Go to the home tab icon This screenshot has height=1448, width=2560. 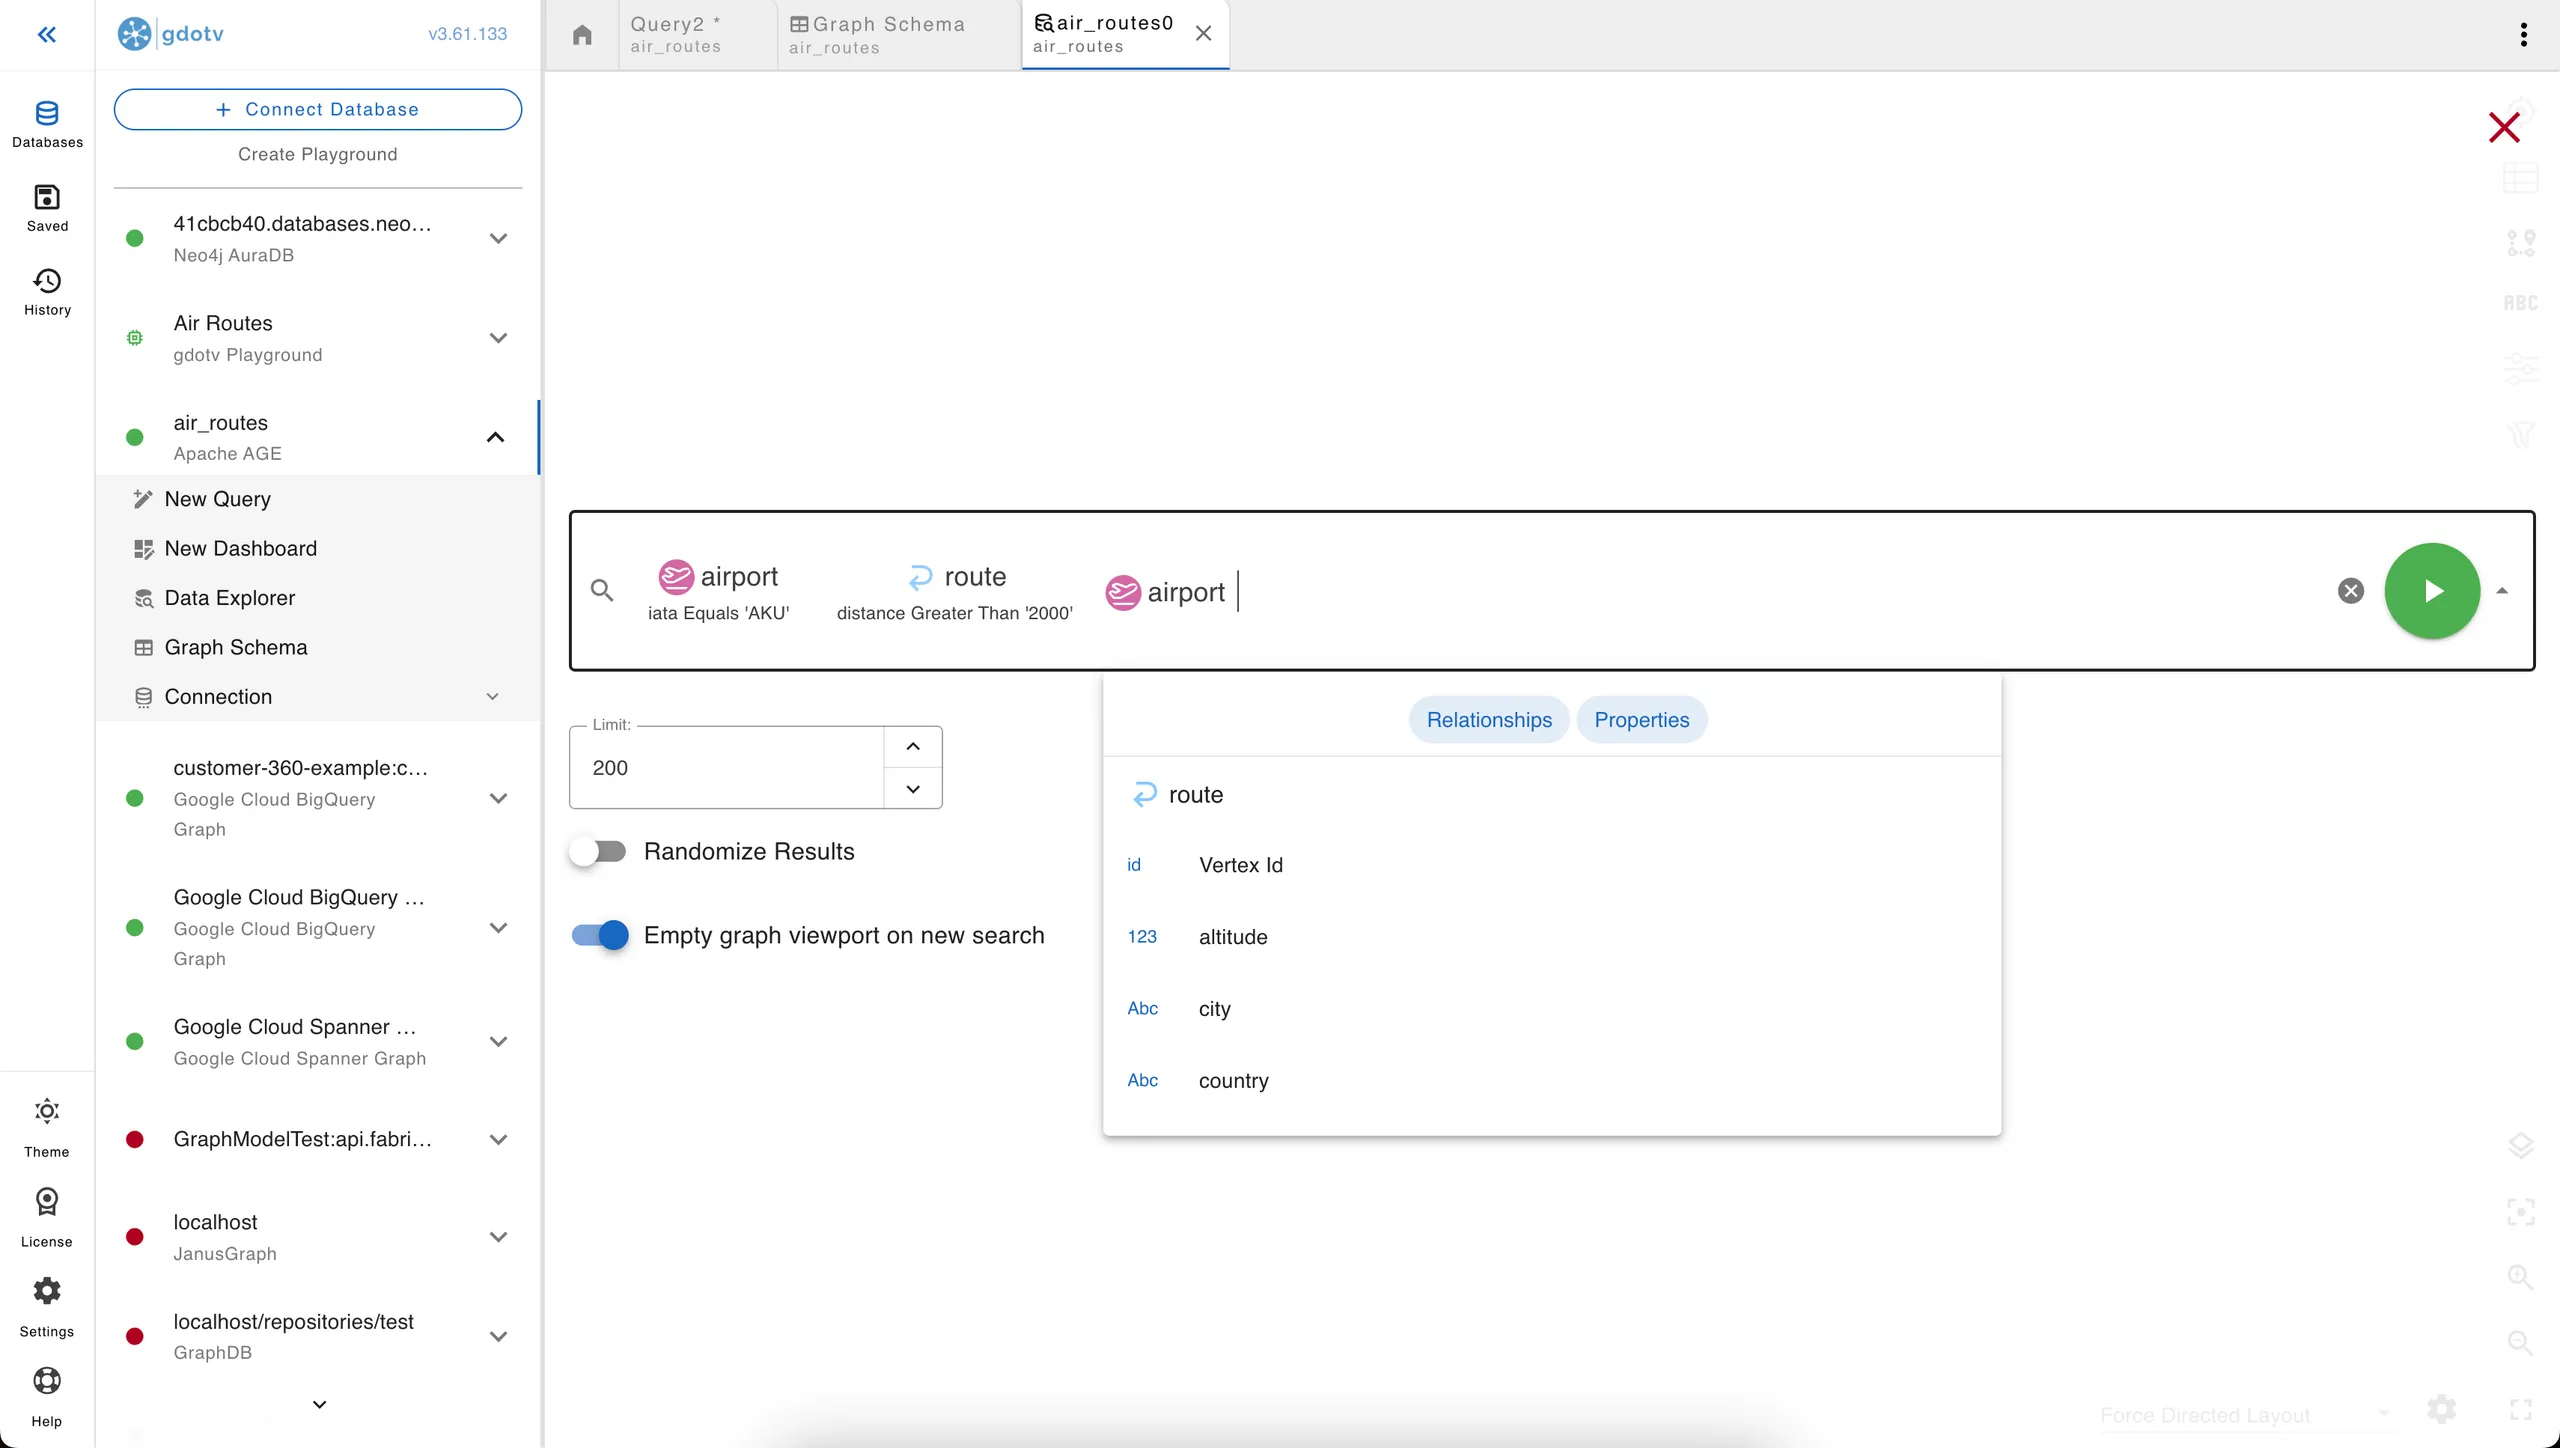pos(582,35)
